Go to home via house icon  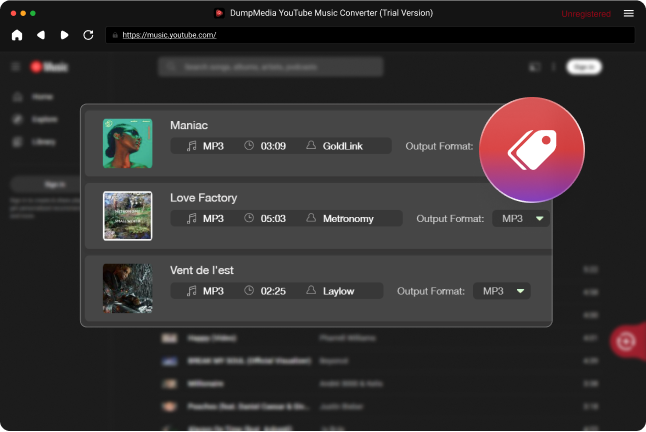[x=17, y=35]
